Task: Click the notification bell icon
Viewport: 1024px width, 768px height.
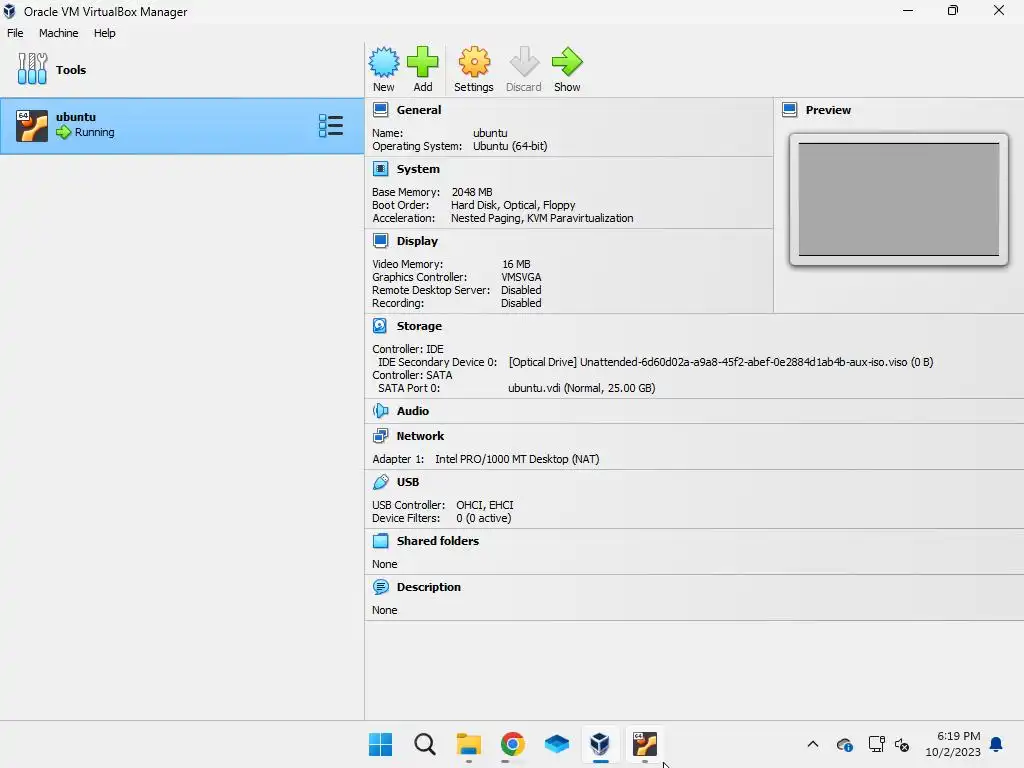Action: (x=997, y=744)
